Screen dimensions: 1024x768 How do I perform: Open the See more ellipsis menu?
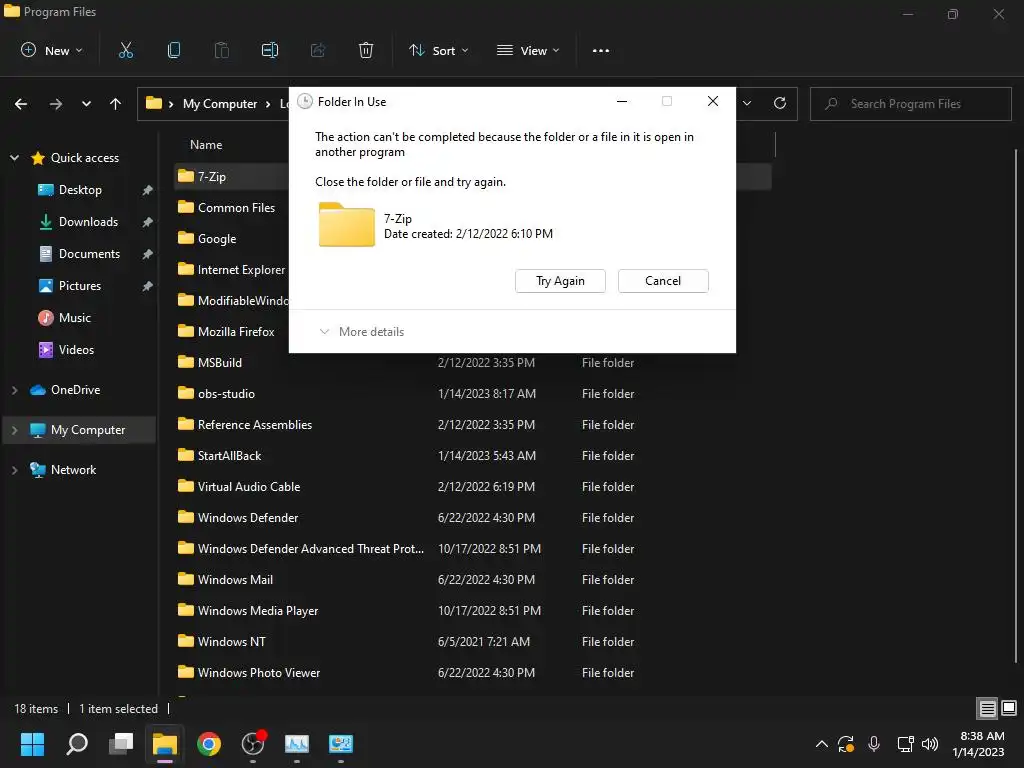point(601,50)
